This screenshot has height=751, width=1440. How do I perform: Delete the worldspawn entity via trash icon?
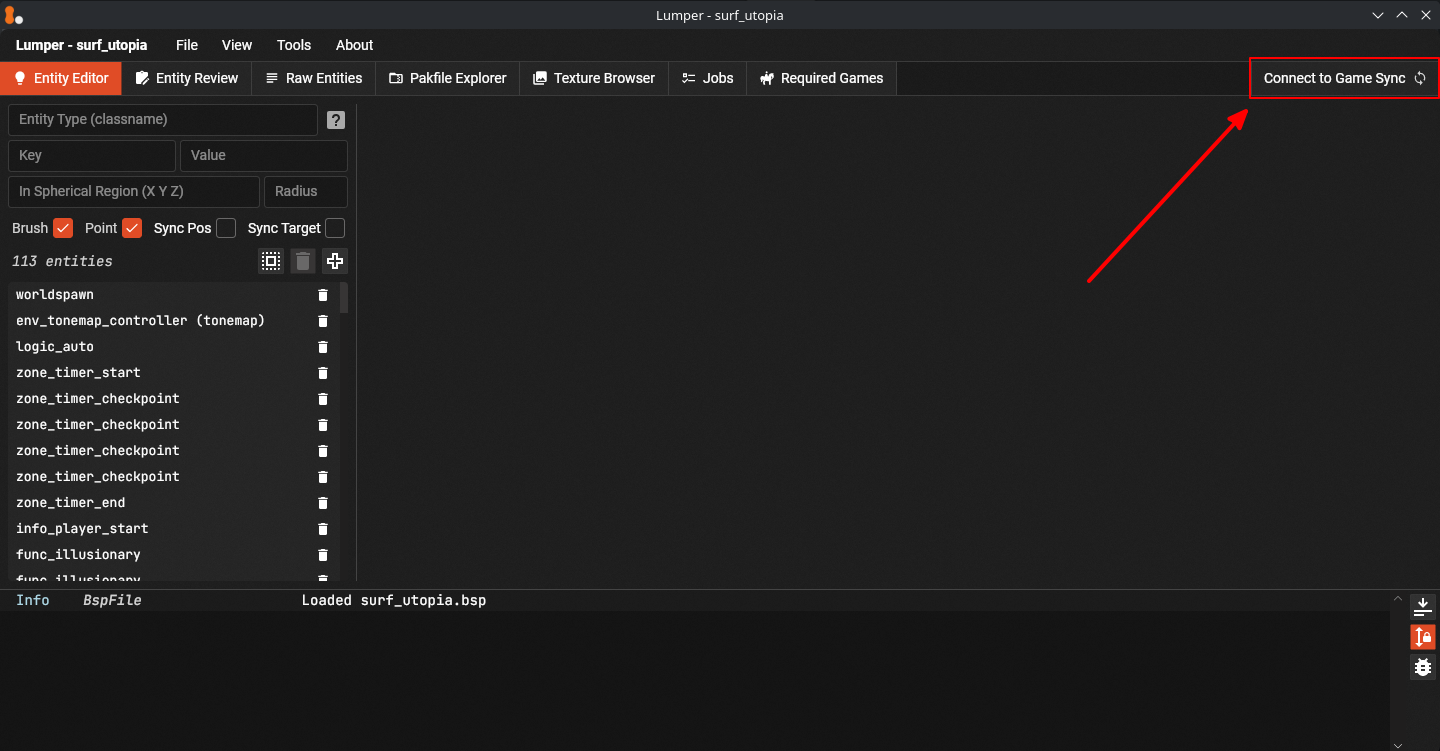(x=323, y=295)
